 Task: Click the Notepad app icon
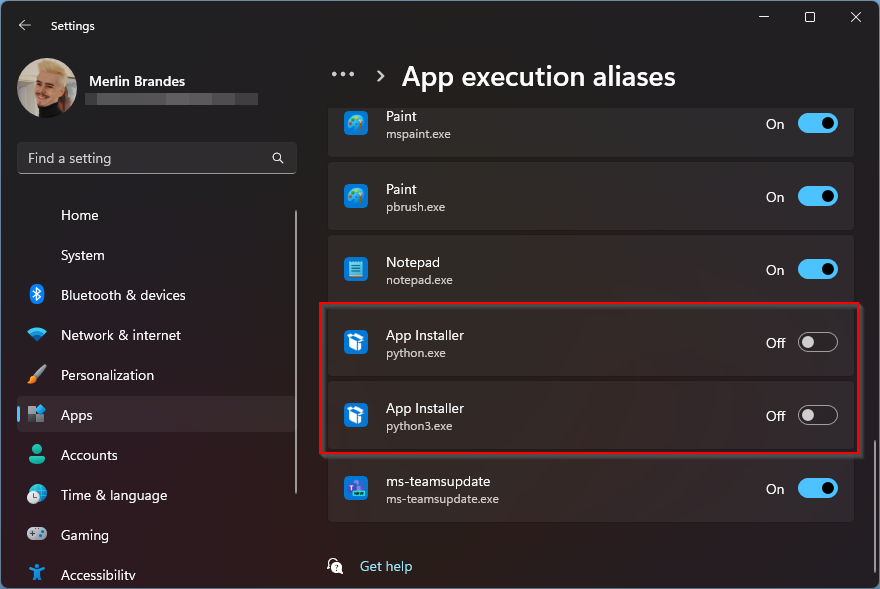[x=356, y=270]
